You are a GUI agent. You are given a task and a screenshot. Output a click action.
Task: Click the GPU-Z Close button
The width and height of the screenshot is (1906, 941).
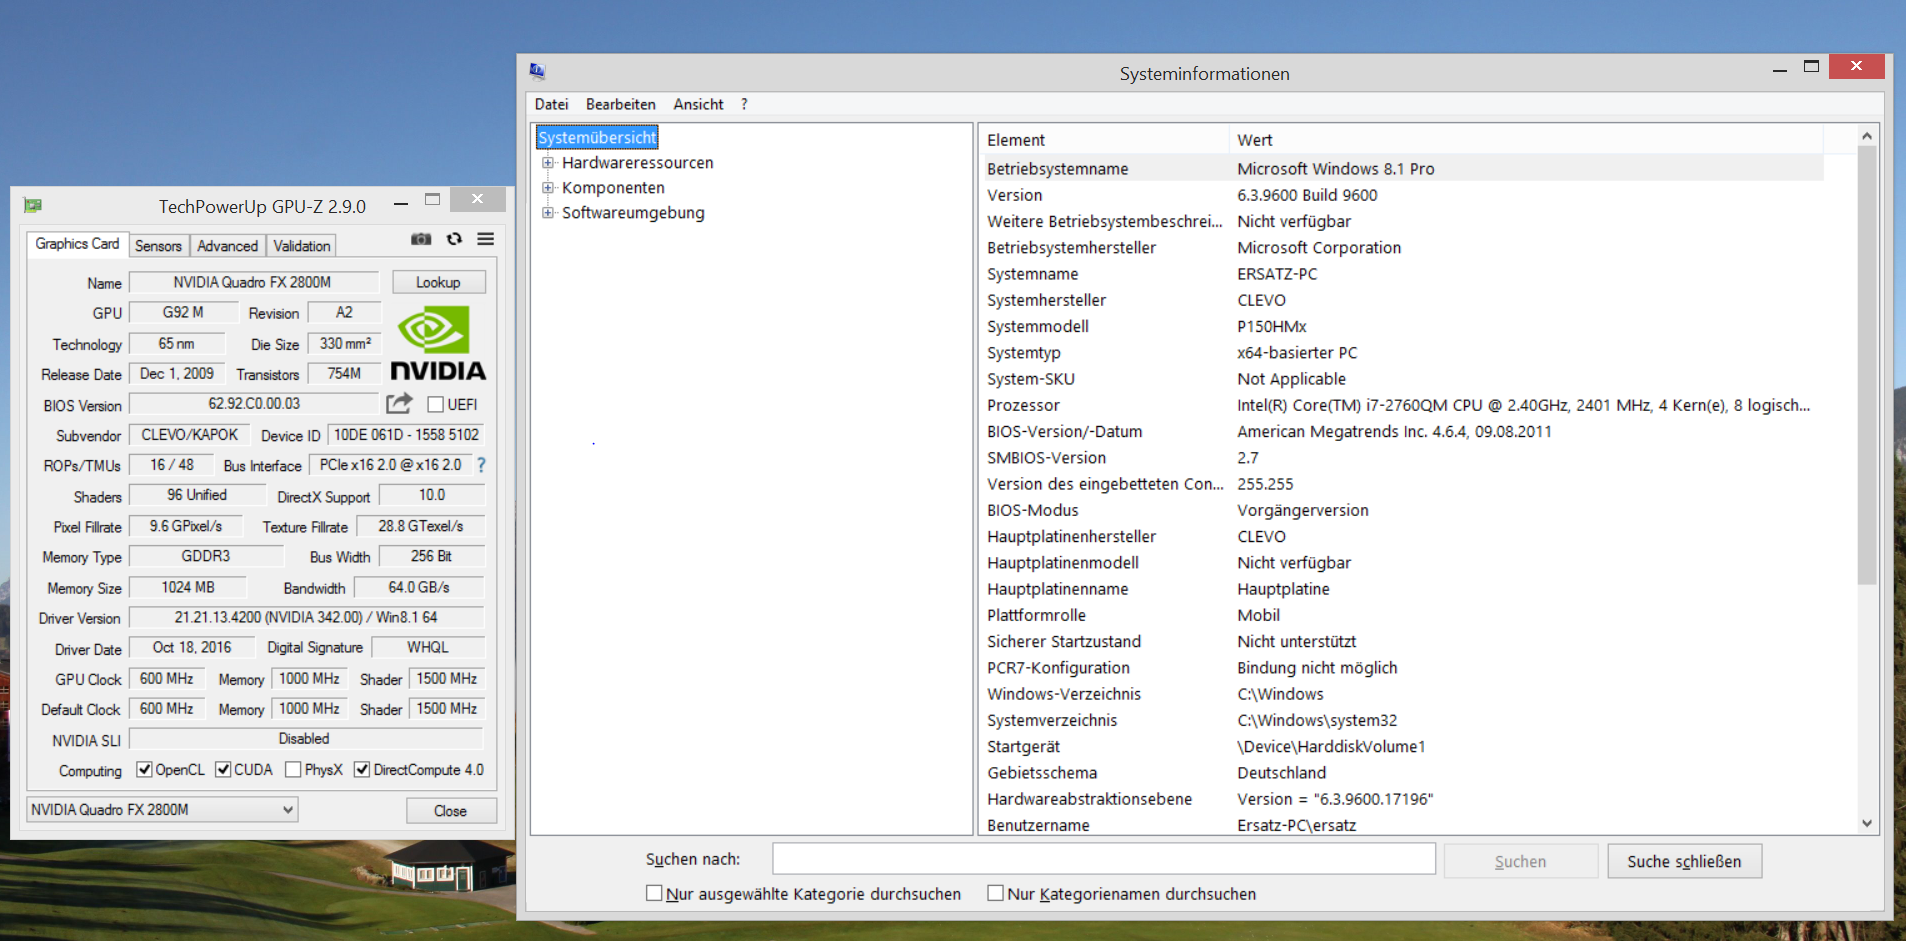click(x=450, y=811)
